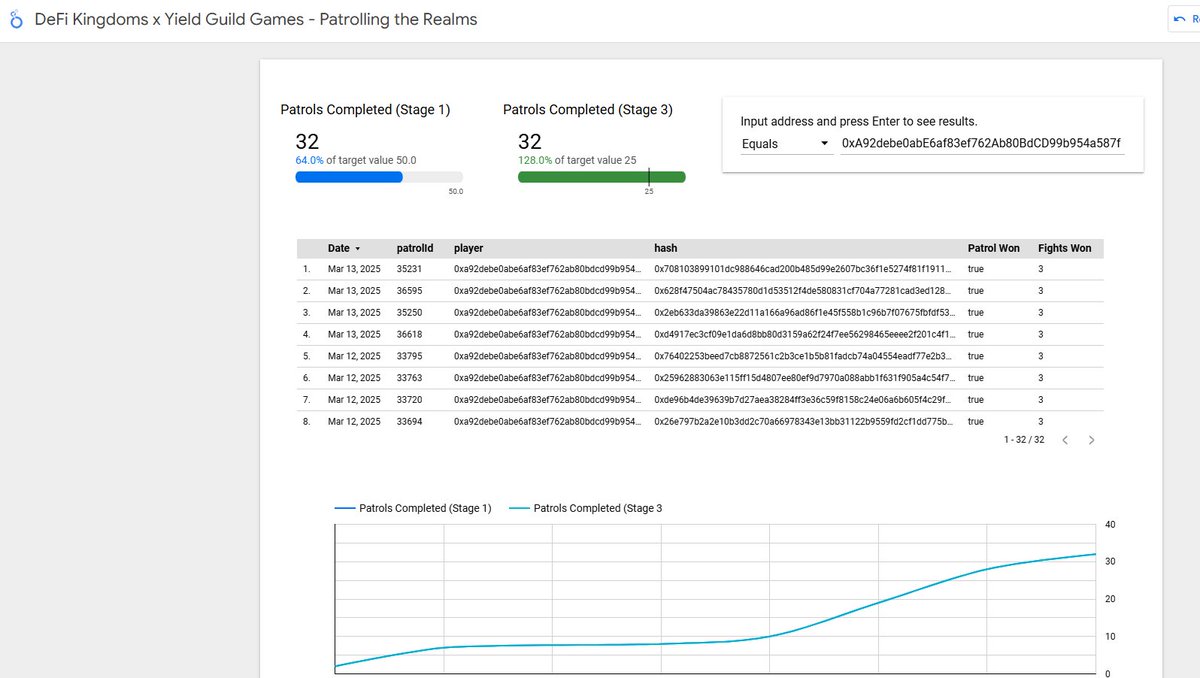The image size is (1200, 678).
Task: Click patrolId 33694 cell
Action: [x=409, y=422]
